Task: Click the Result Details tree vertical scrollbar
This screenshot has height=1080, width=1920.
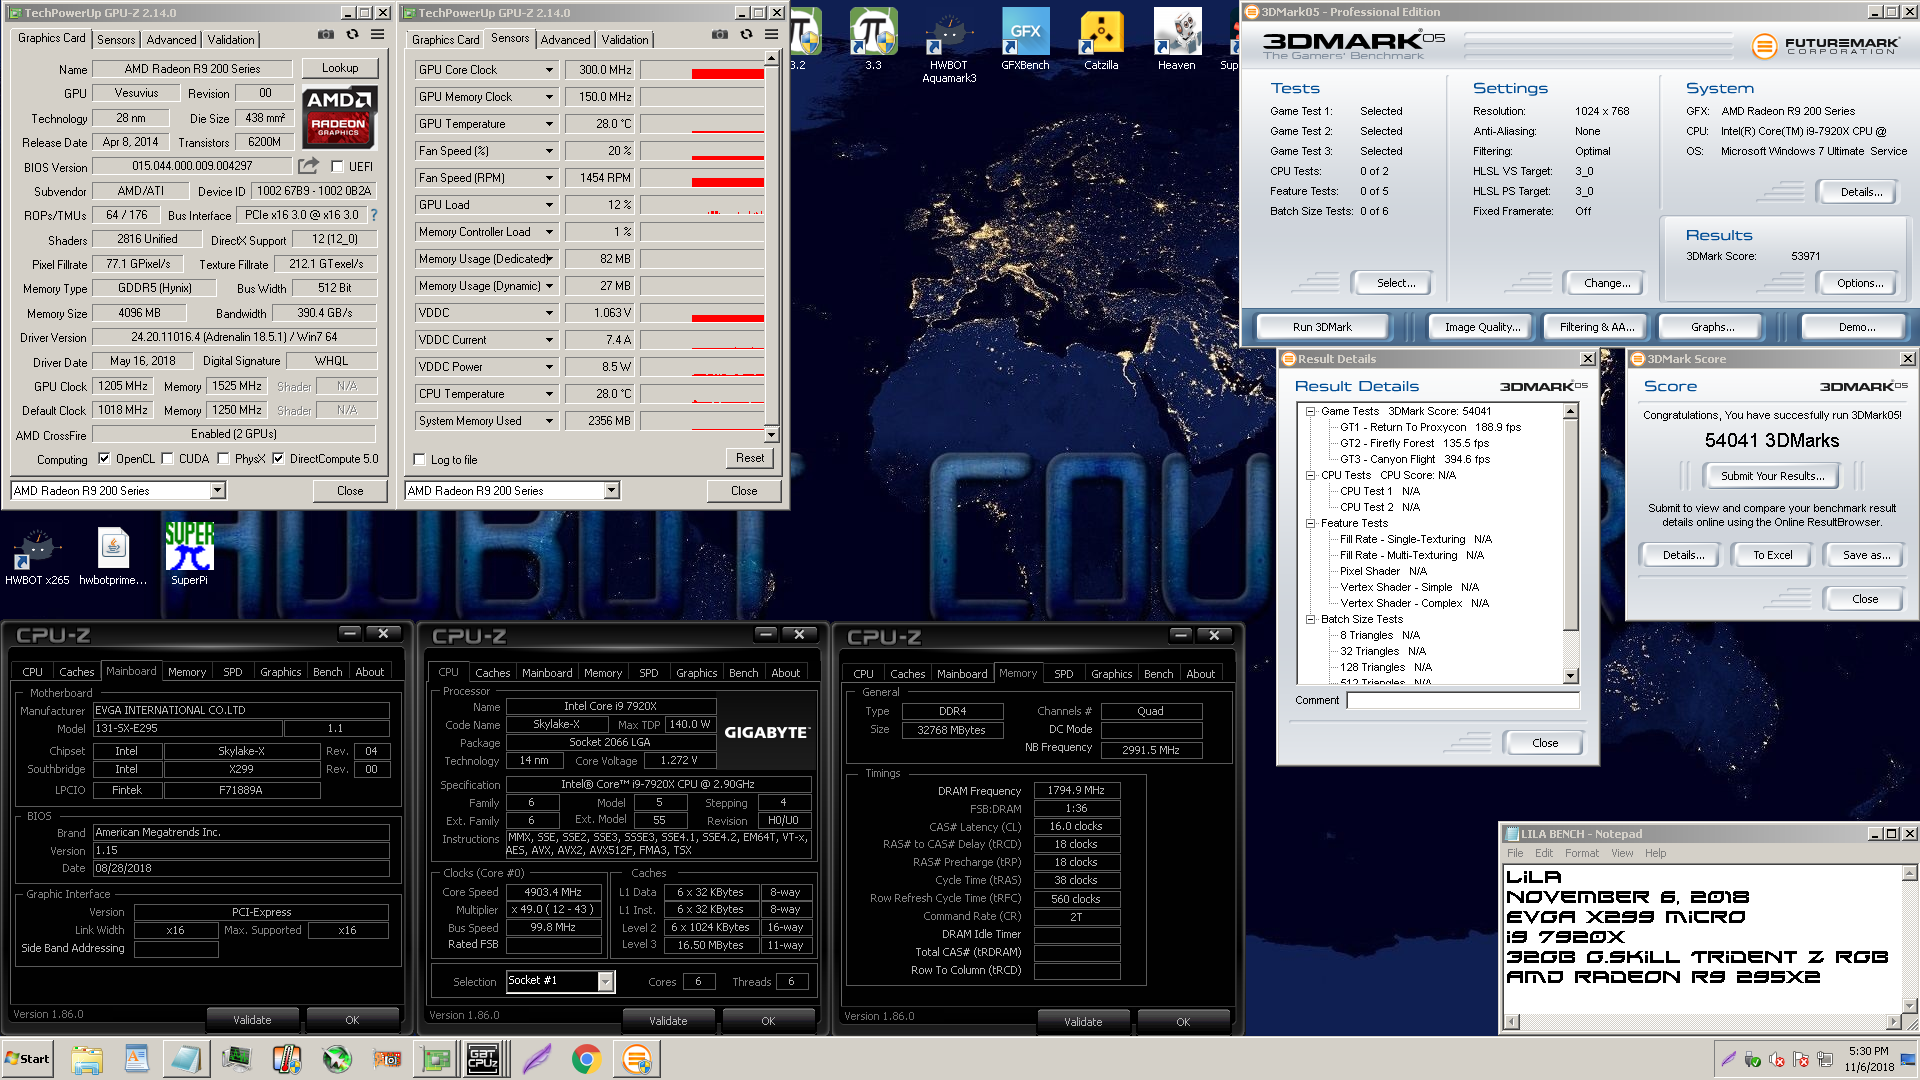Action: coord(1570,544)
